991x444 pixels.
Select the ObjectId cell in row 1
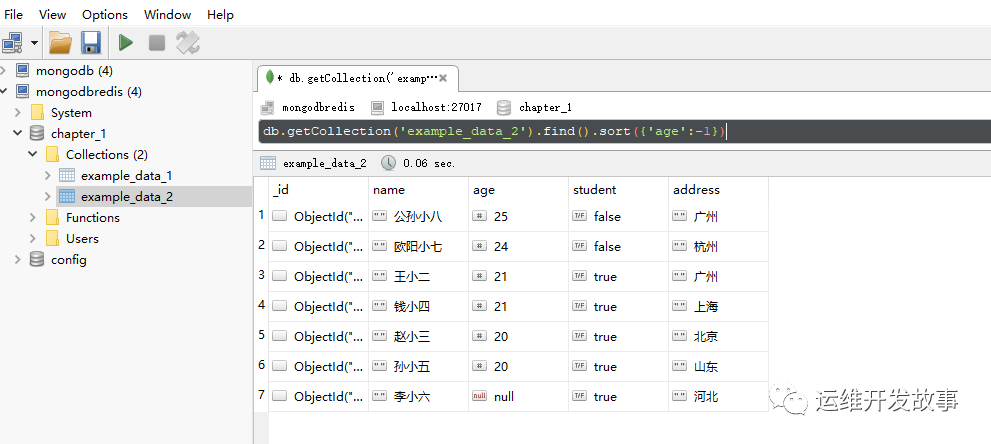(319, 217)
